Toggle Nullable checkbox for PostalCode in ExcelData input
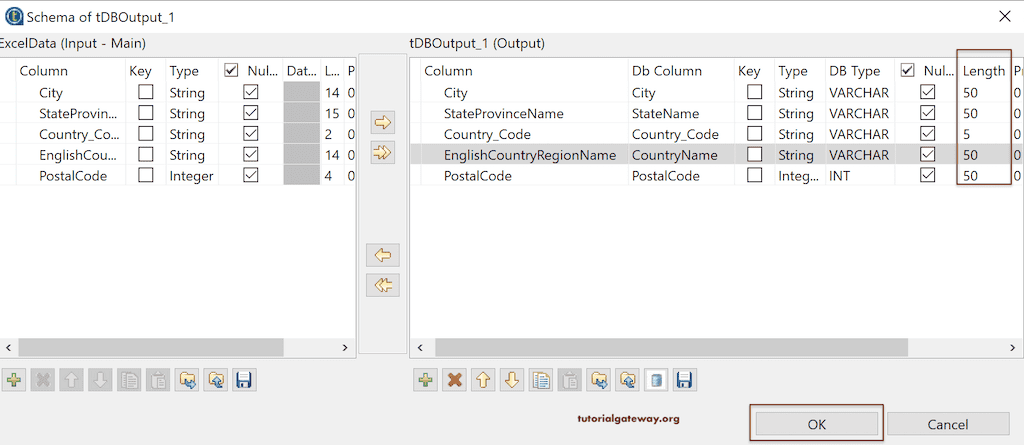The image size is (1024, 445). (251, 176)
